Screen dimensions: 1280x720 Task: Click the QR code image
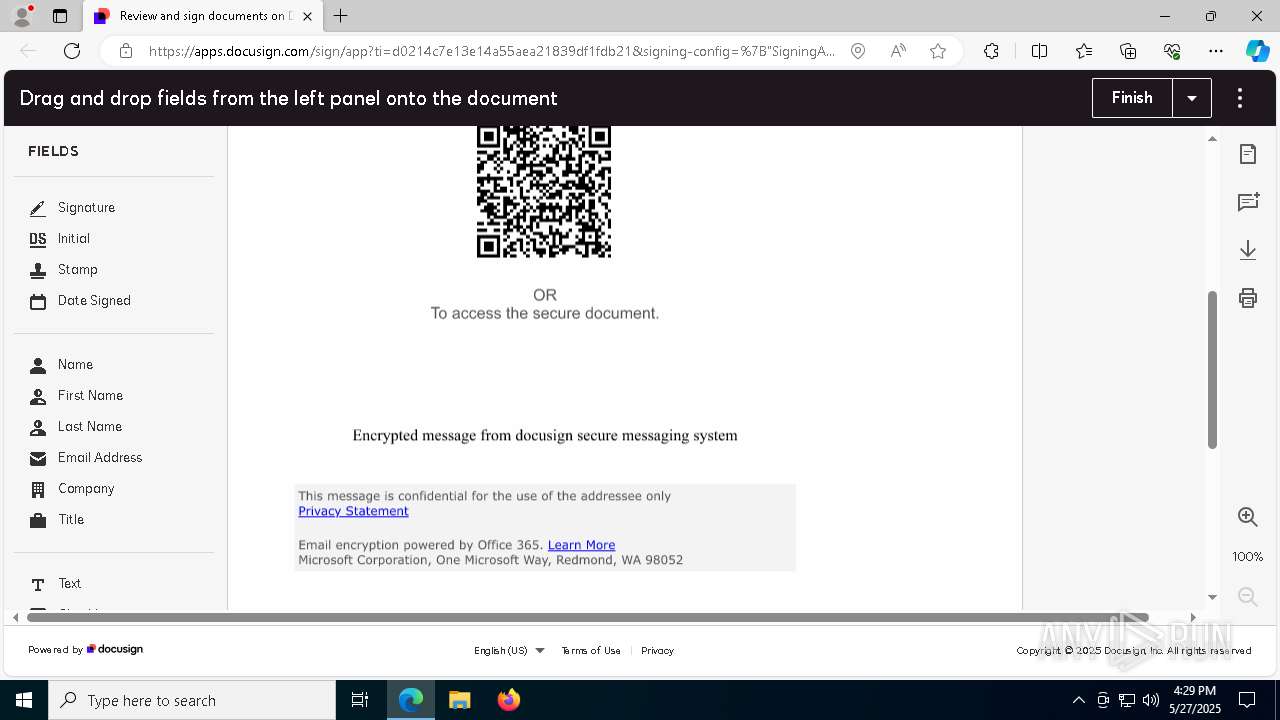544,192
